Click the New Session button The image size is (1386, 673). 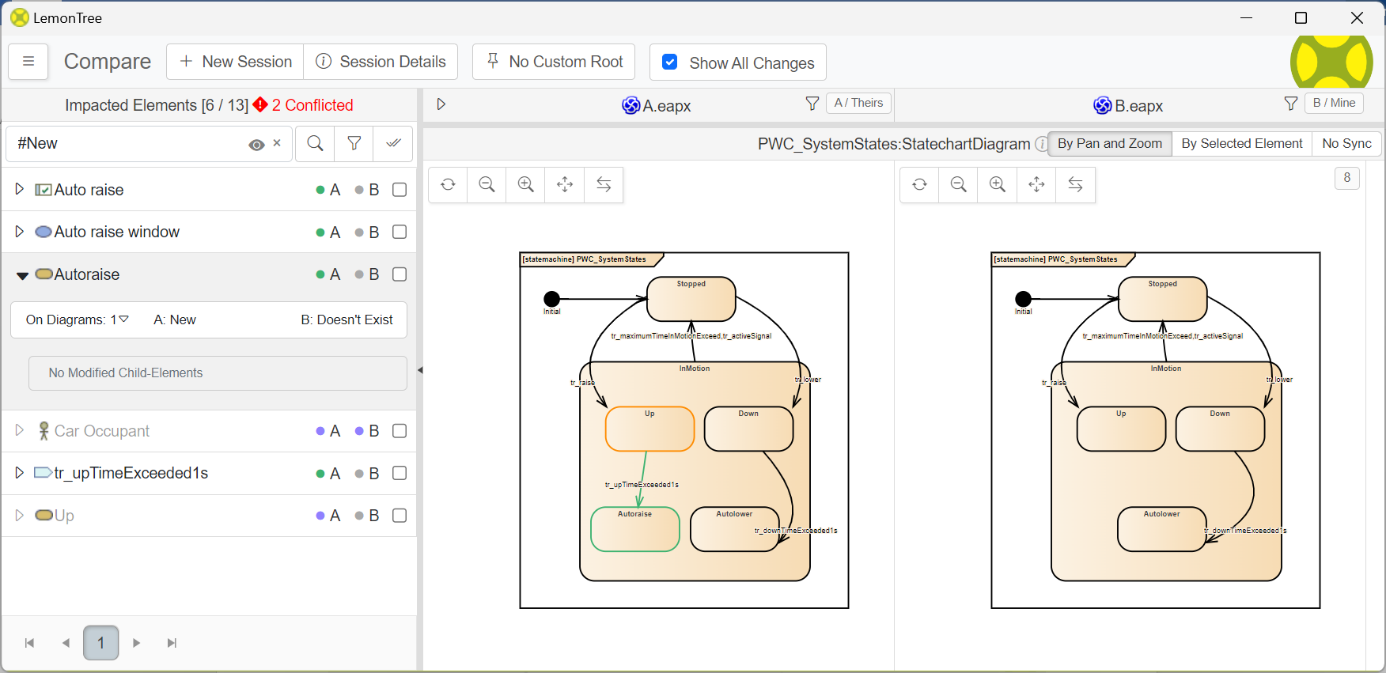coord(235,62)
